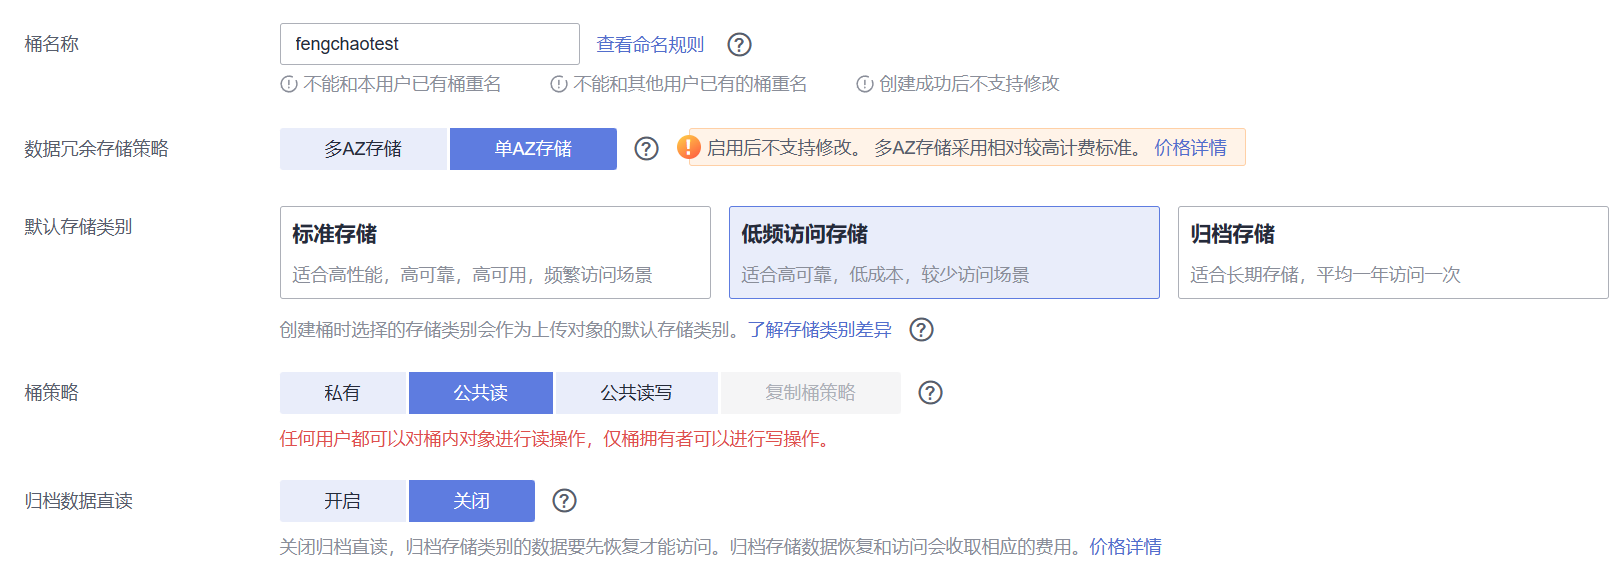The image size is (1620, 562).
Task: Click orange warning icon in redundancy notice
Action: pos(689,148)
